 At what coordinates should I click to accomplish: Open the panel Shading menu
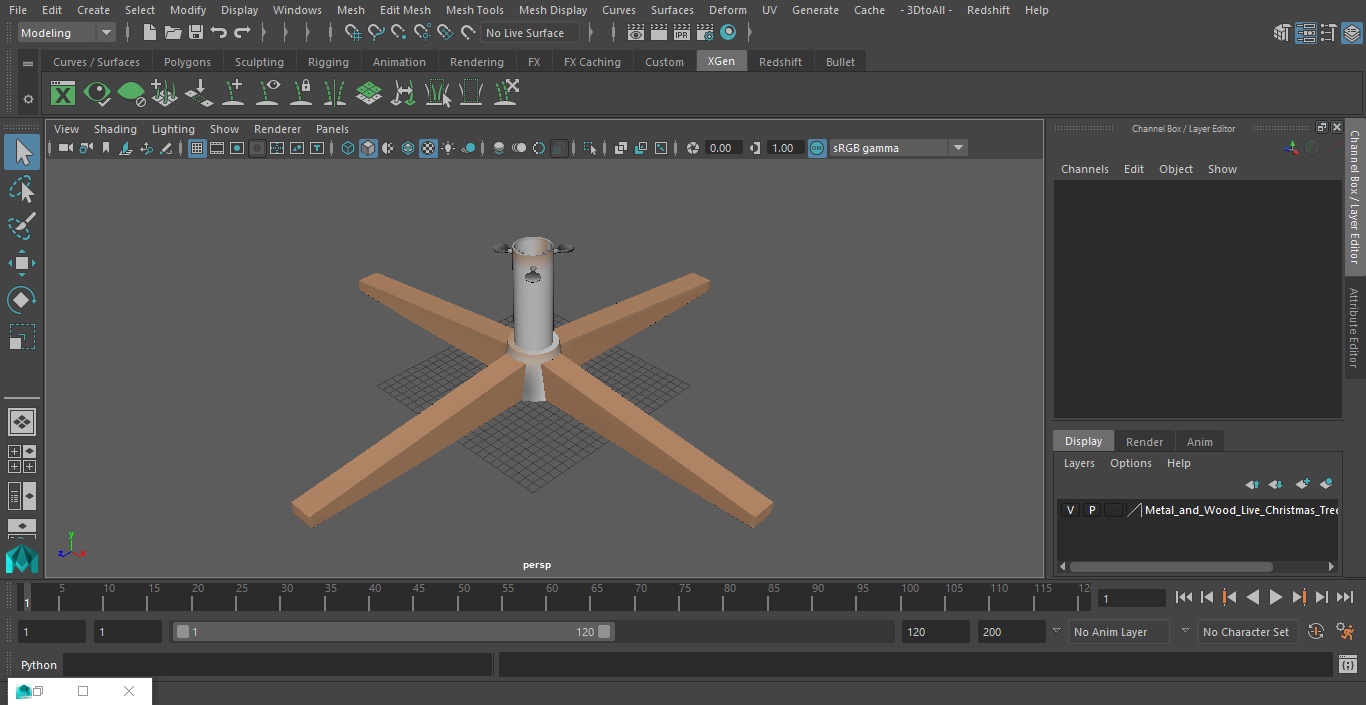(x=115, y=129)
